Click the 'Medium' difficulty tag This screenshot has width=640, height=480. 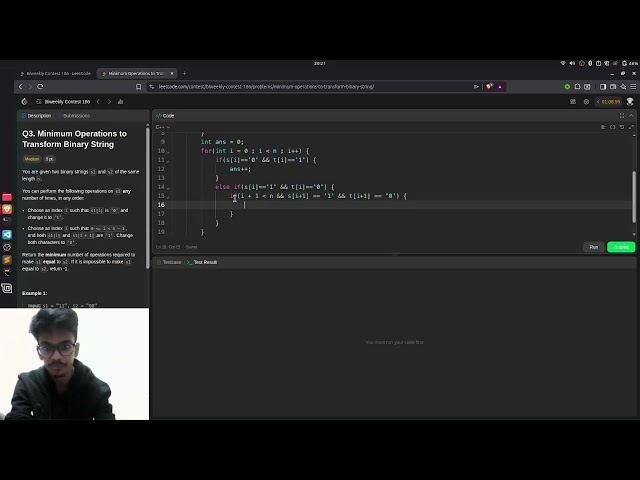(x=32, y=159)
